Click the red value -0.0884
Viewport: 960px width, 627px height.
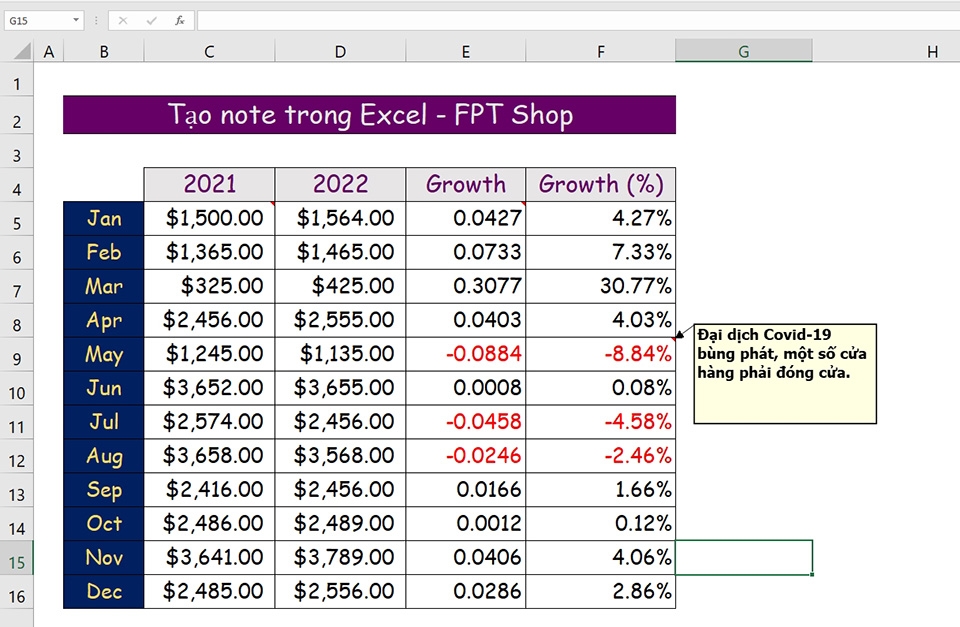pyautogui.click(x=466, y=354)
